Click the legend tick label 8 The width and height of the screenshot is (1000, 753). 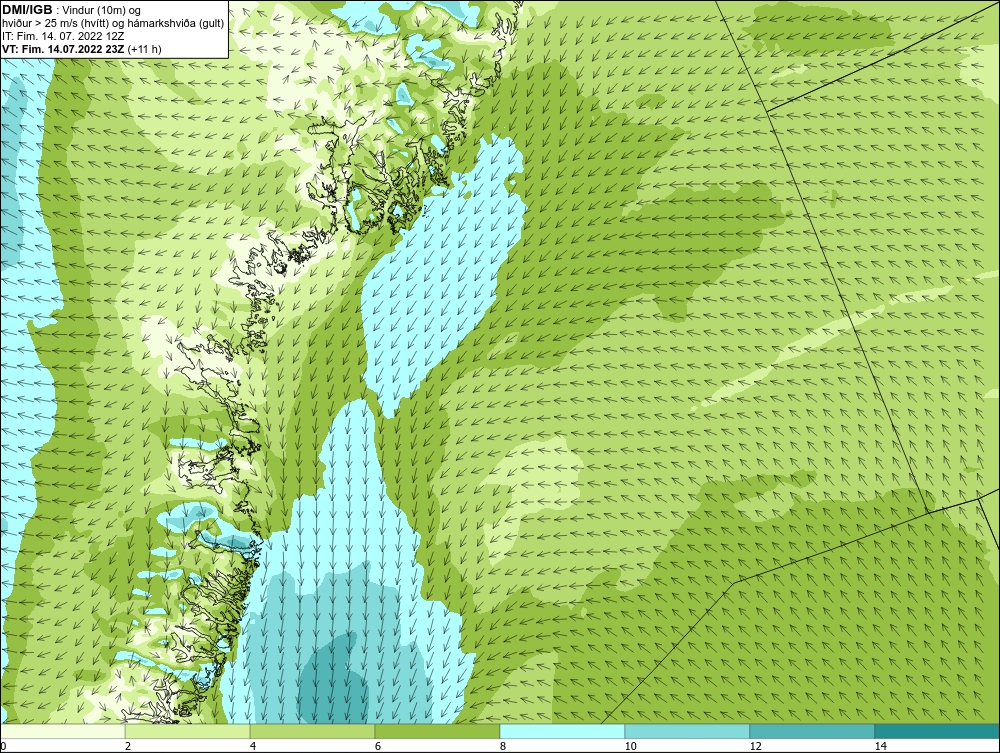click(x=503, y=746)
